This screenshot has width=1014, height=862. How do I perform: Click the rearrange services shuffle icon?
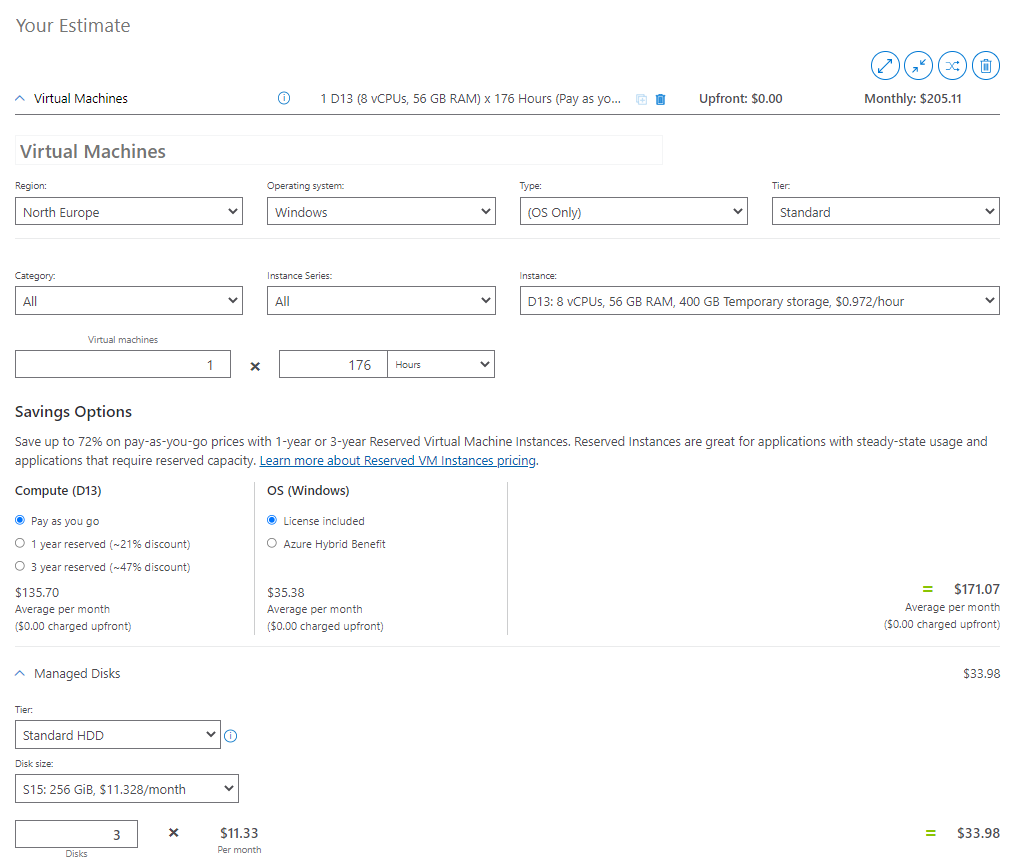(952, 65)
